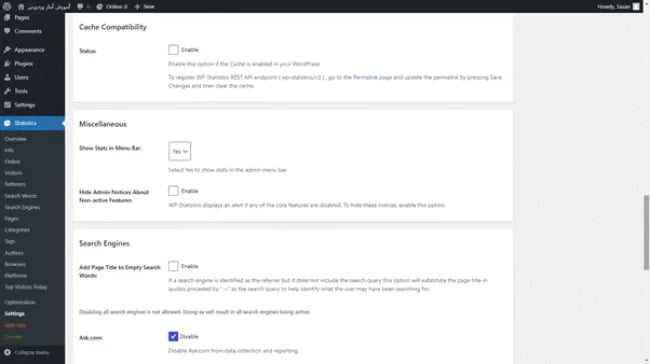This screenshot has width=650, height=364.
Task: Select Search Engines in Statistics submenu
Action: tap(22, 207)
